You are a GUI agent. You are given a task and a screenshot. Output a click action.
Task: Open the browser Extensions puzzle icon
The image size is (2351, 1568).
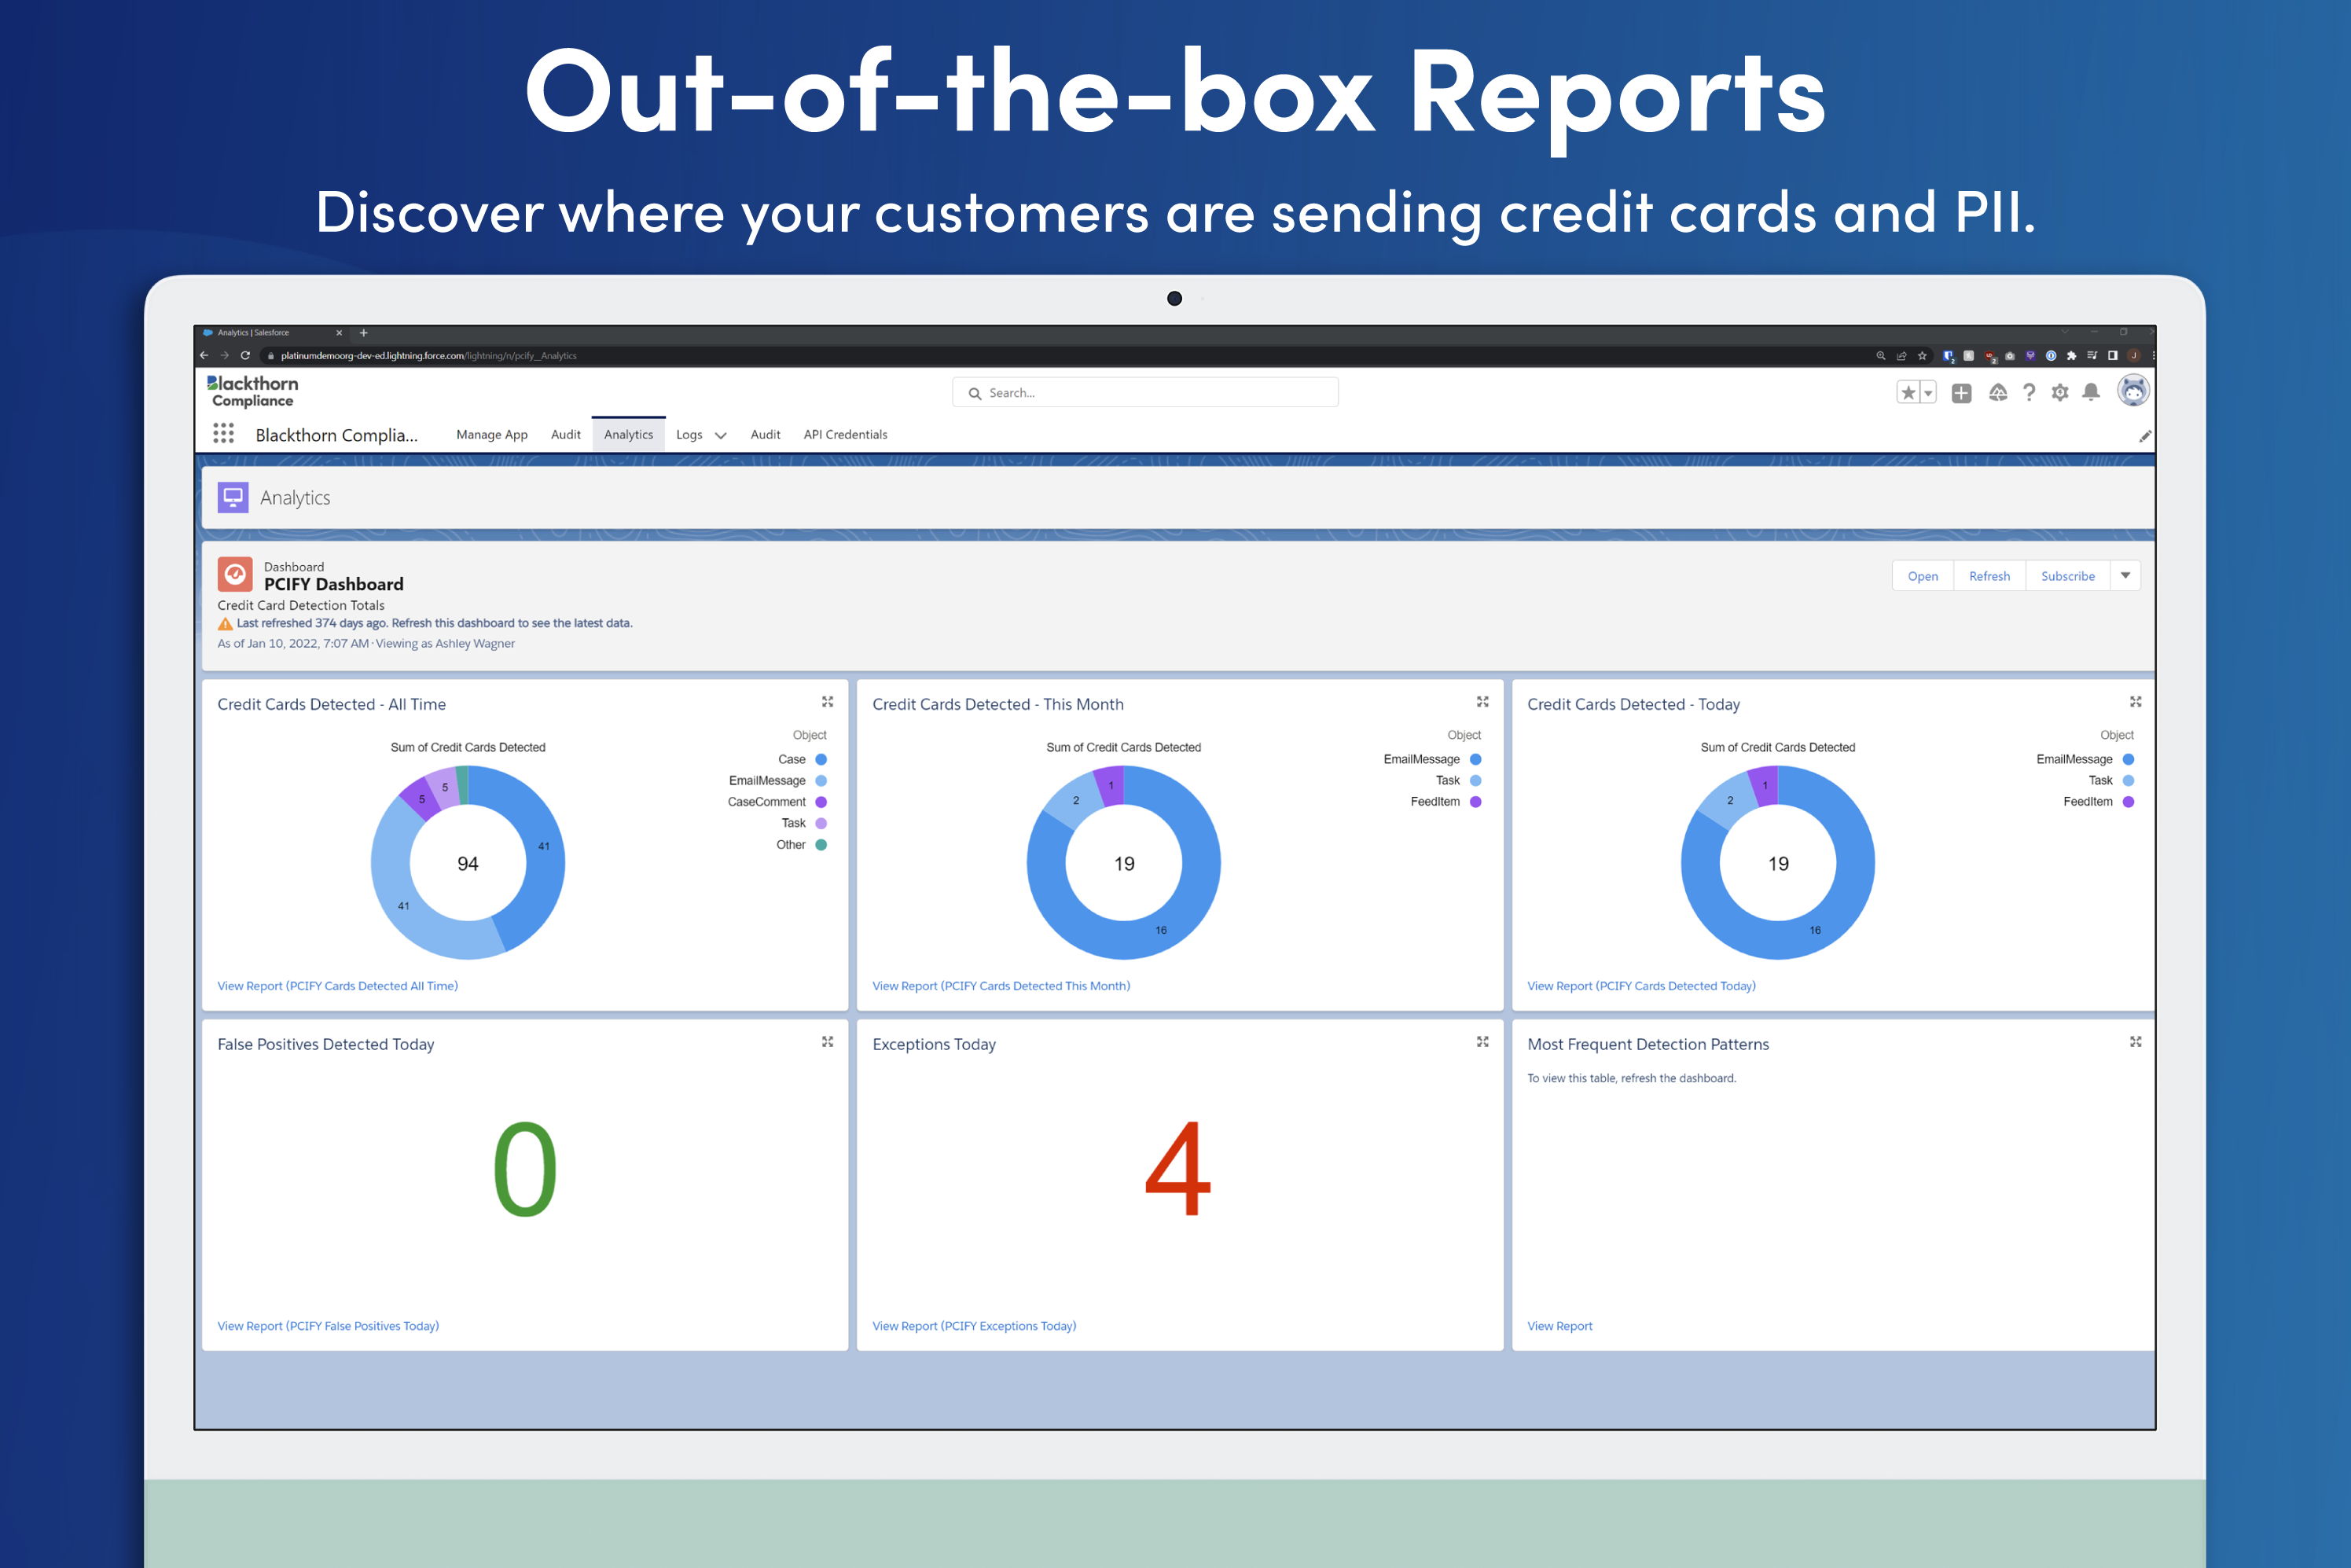click(x=2071, y=356)
